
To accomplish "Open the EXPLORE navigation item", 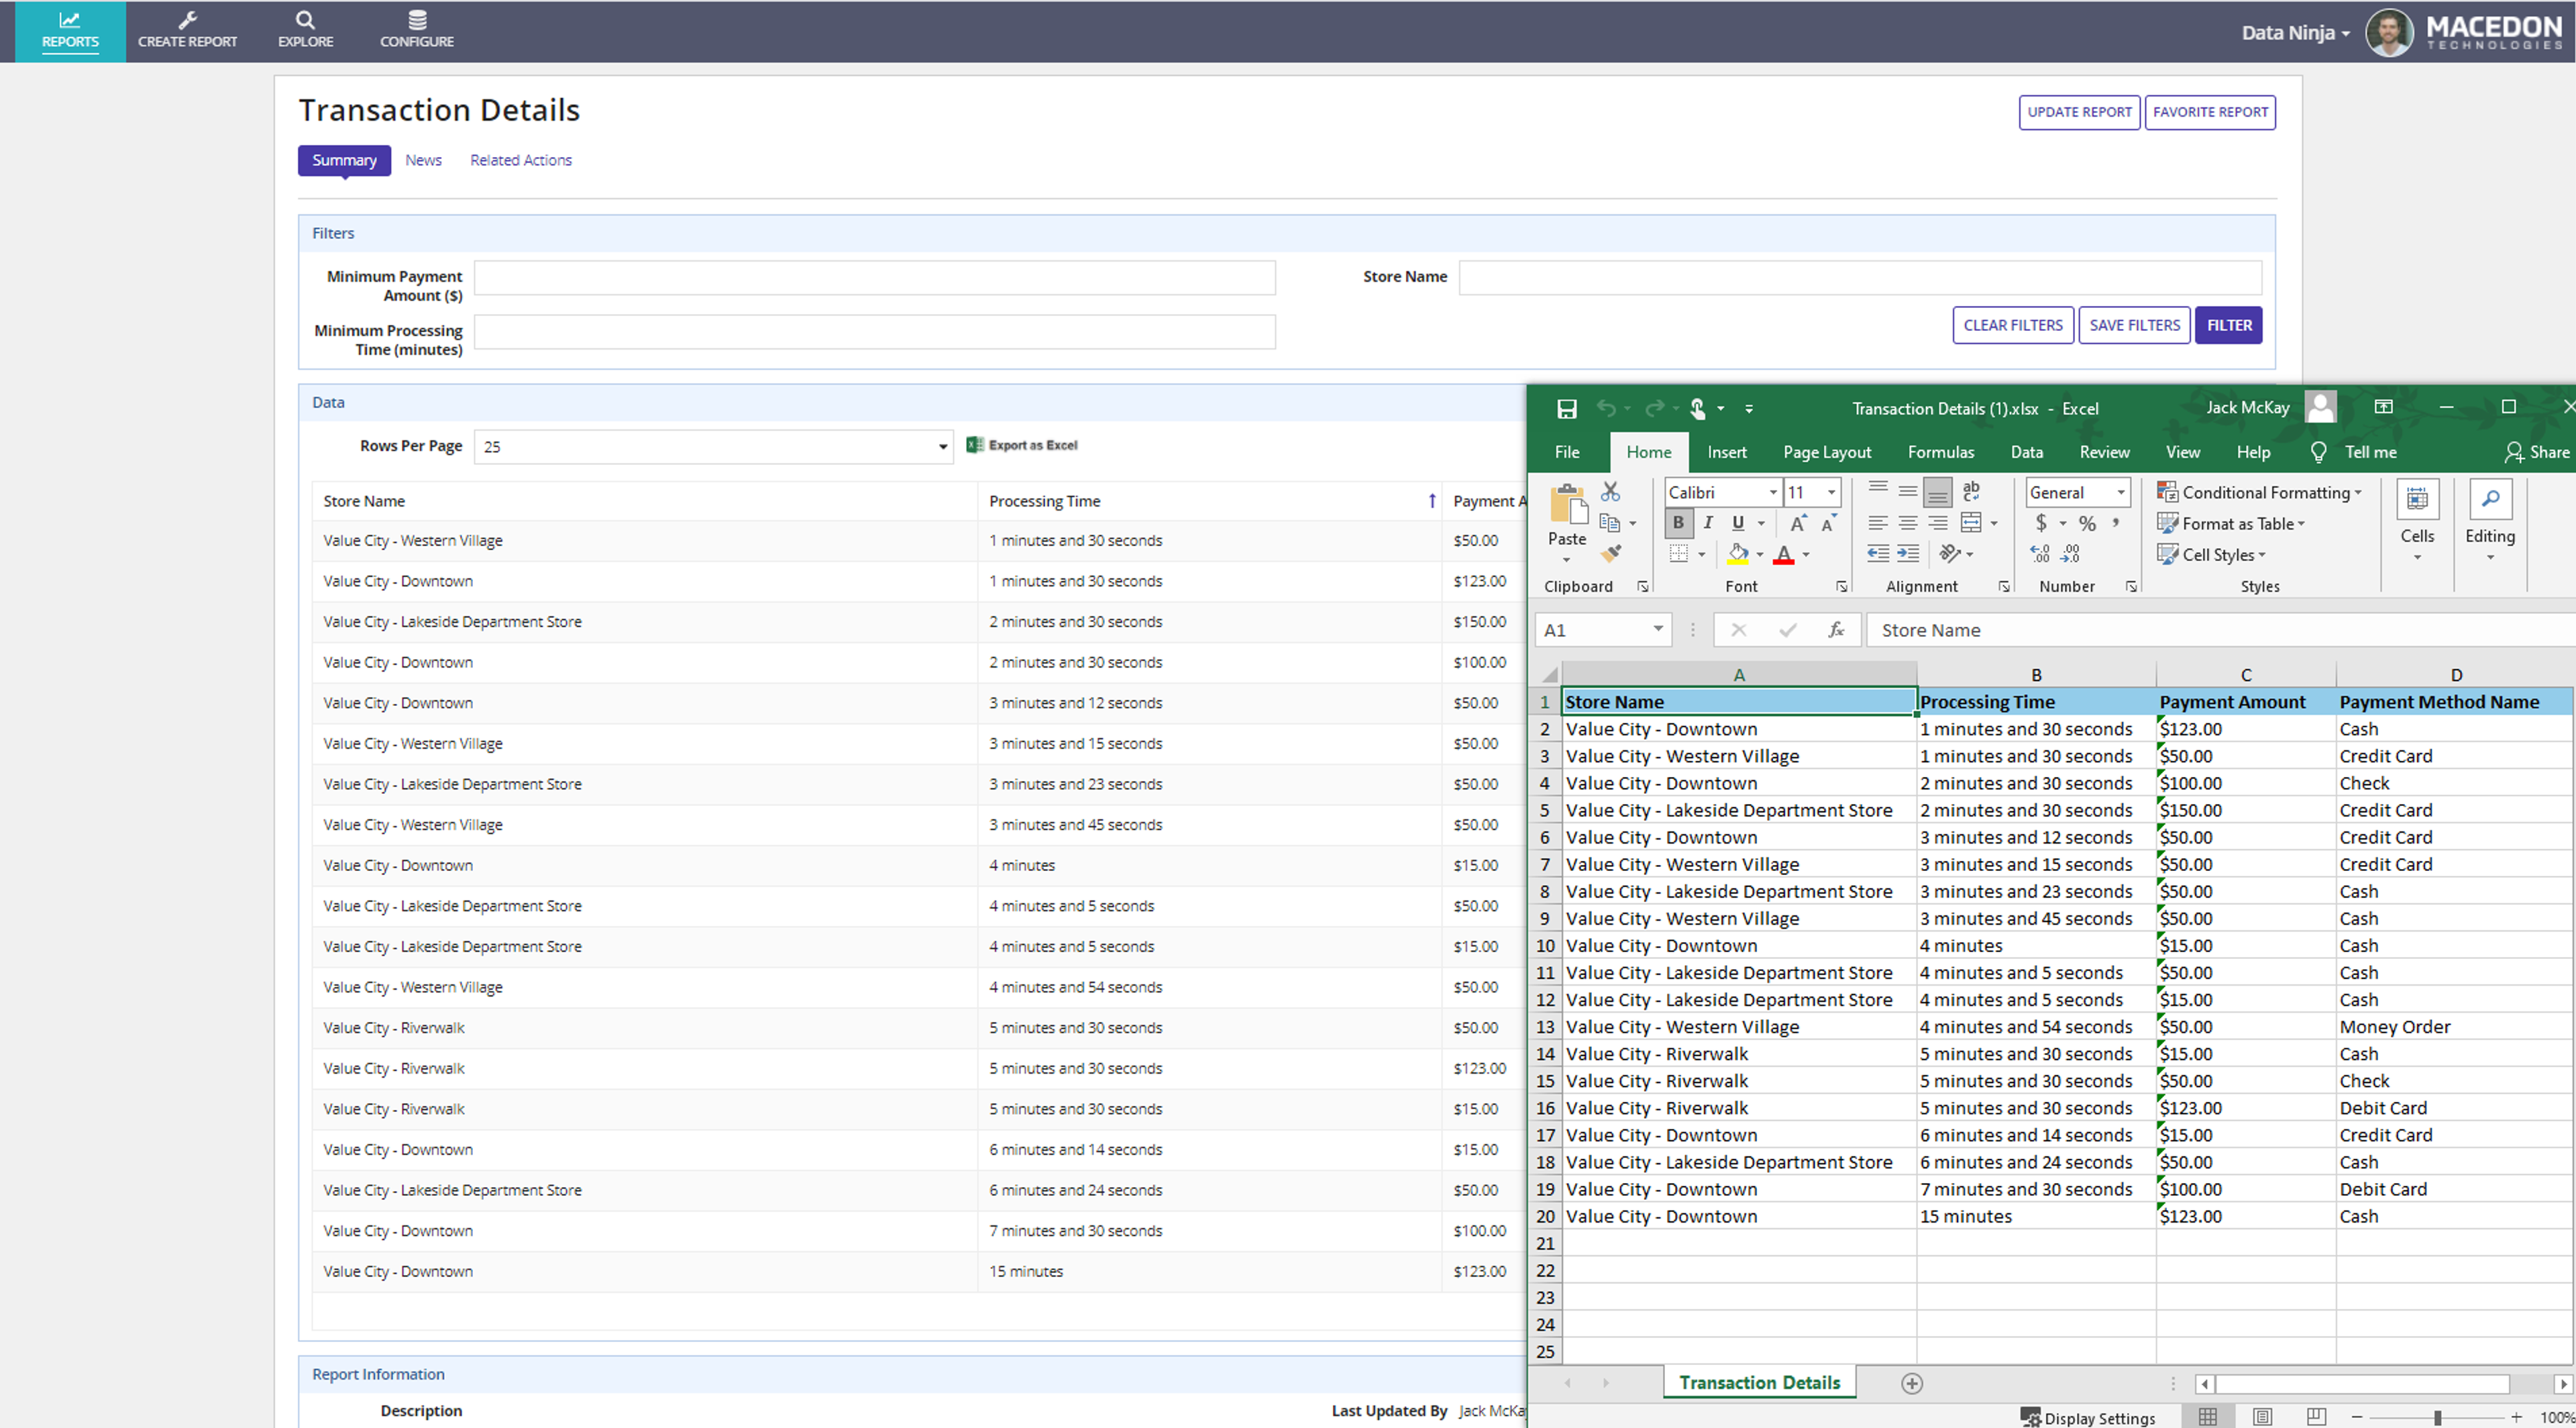I will pos(306,31).
